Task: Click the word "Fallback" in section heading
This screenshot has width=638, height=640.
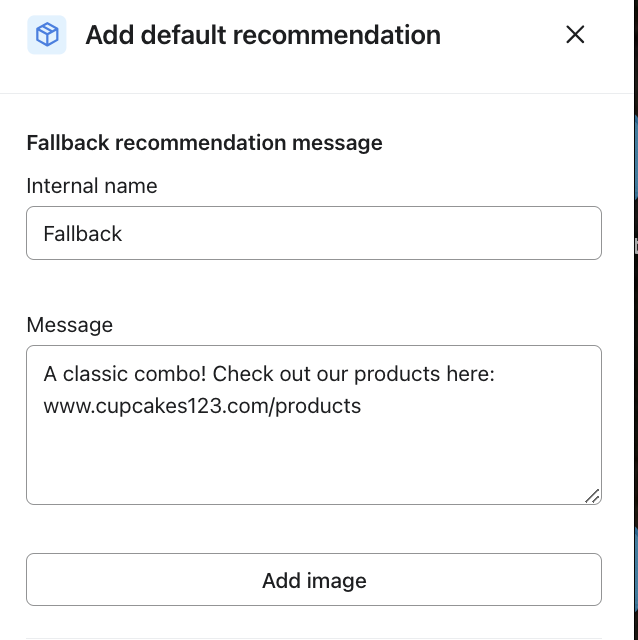Action: tap(68, 142)
